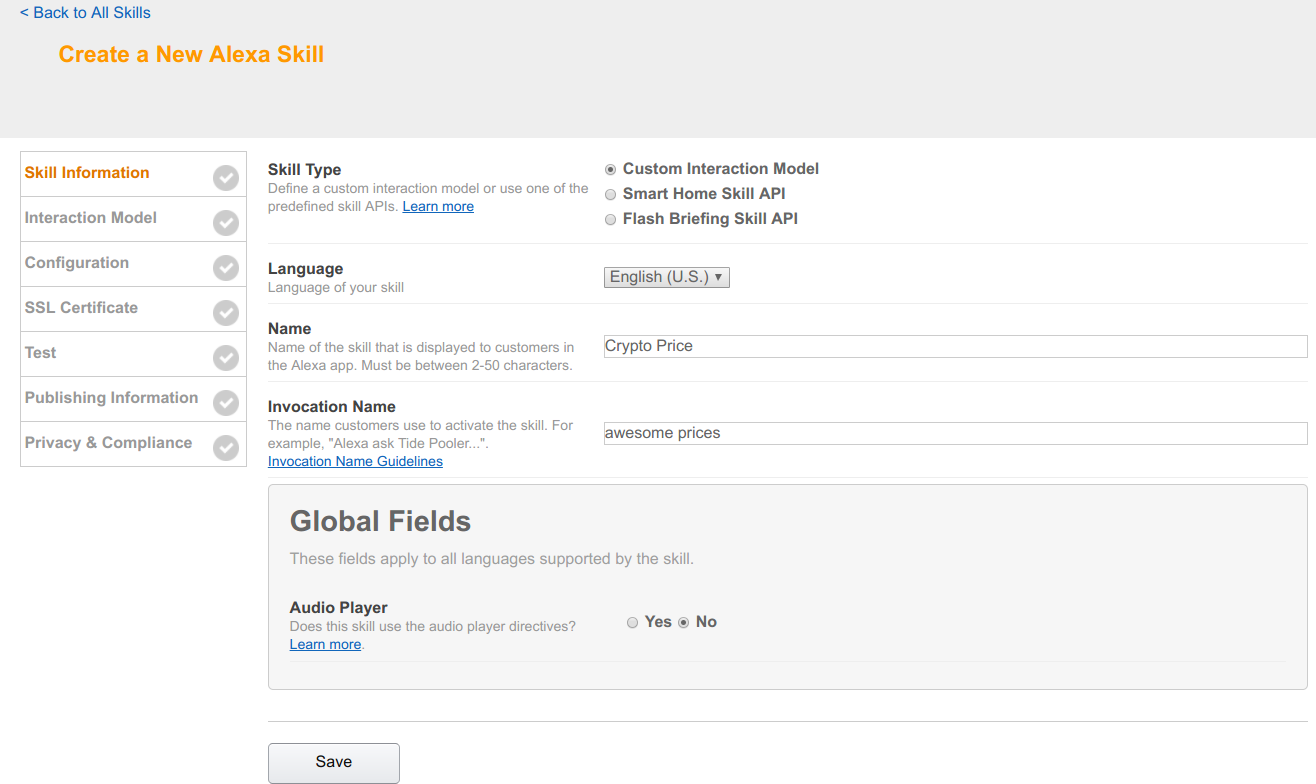Select Custom Interaction Model radio button

pos(611,170)
